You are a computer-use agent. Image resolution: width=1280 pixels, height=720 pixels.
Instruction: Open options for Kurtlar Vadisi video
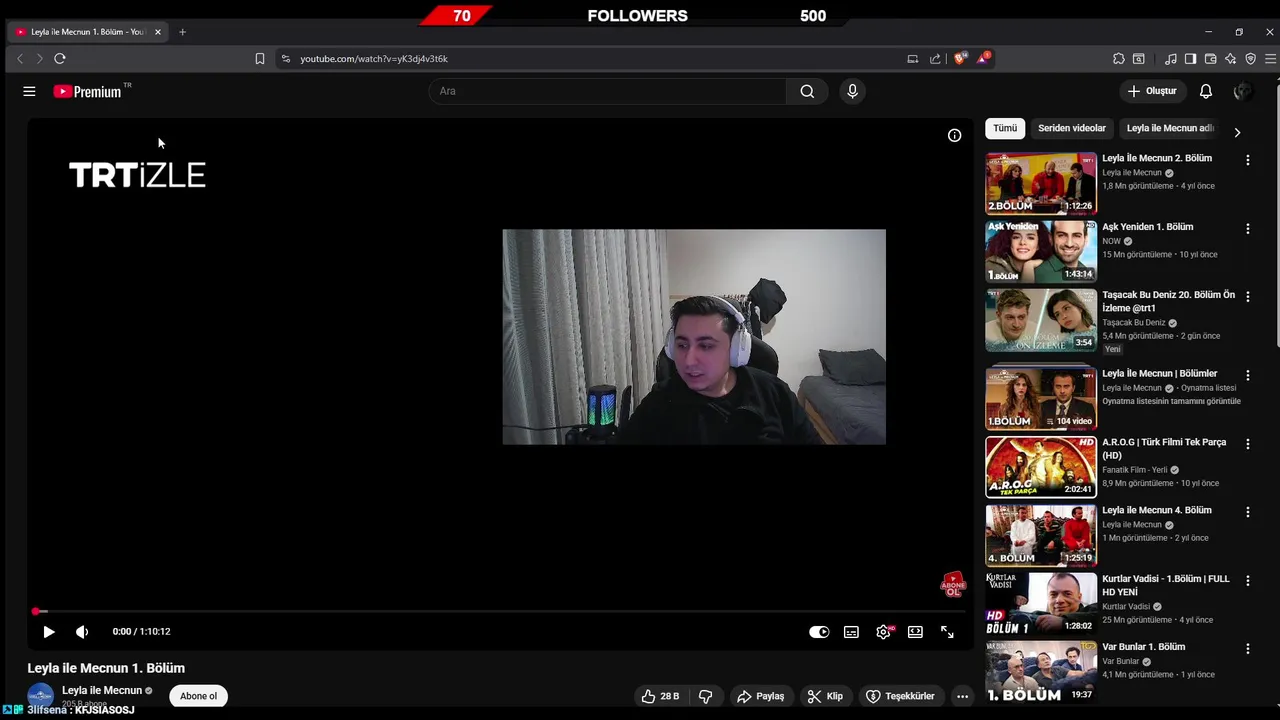(1247, 580)
